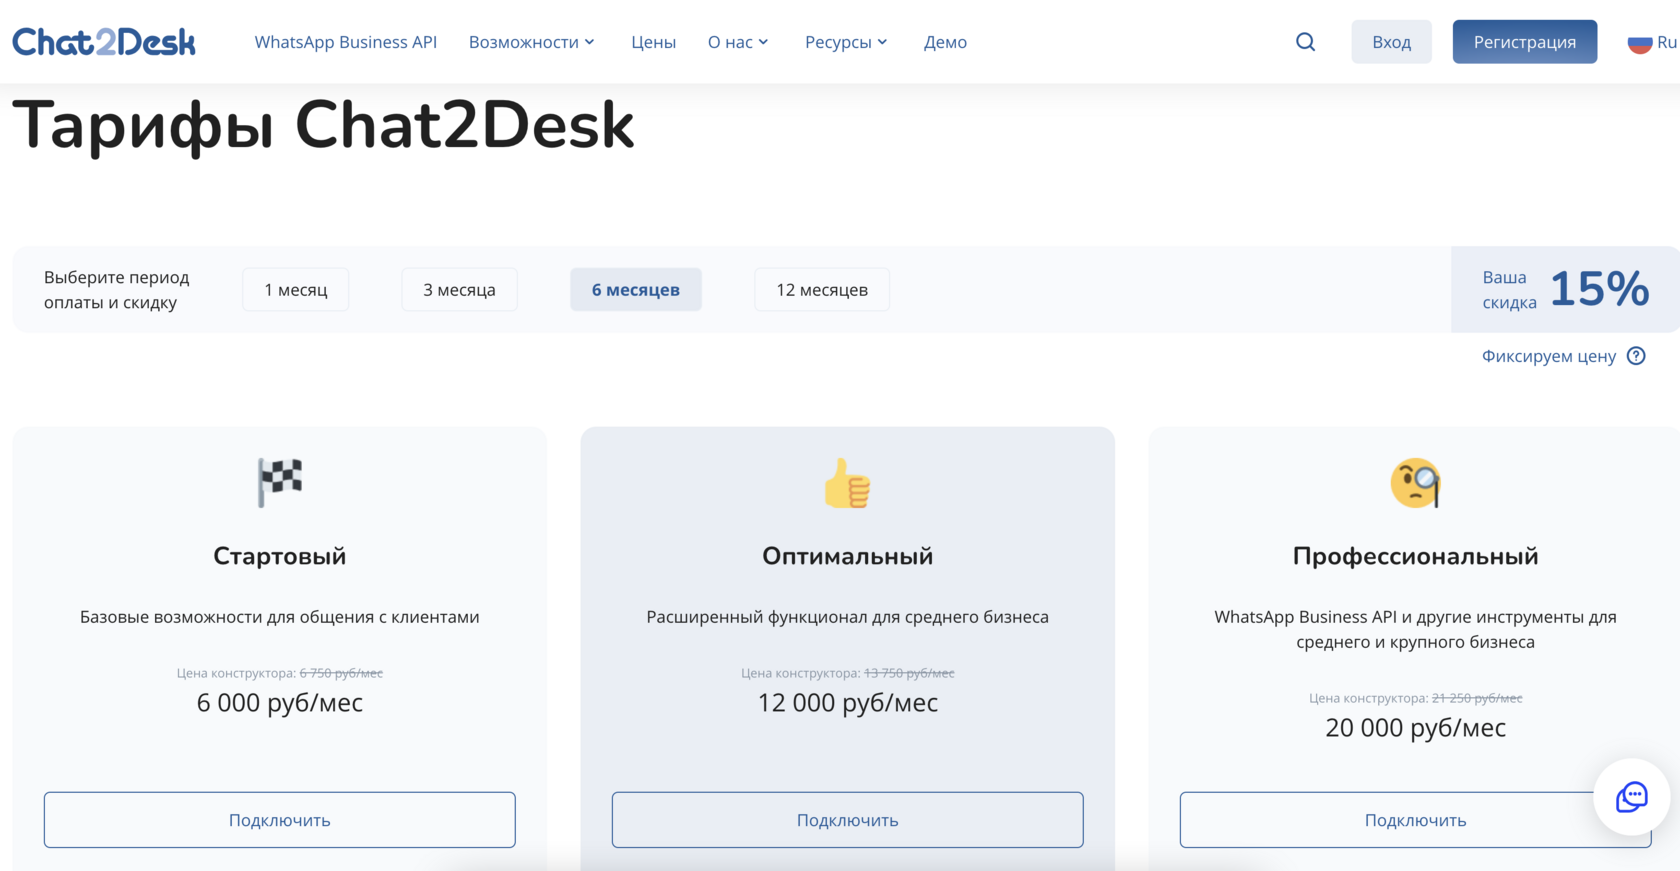Click Подключить for the Стартовый plan
This screenshot has height=871, width=1680.
[280, 820]
